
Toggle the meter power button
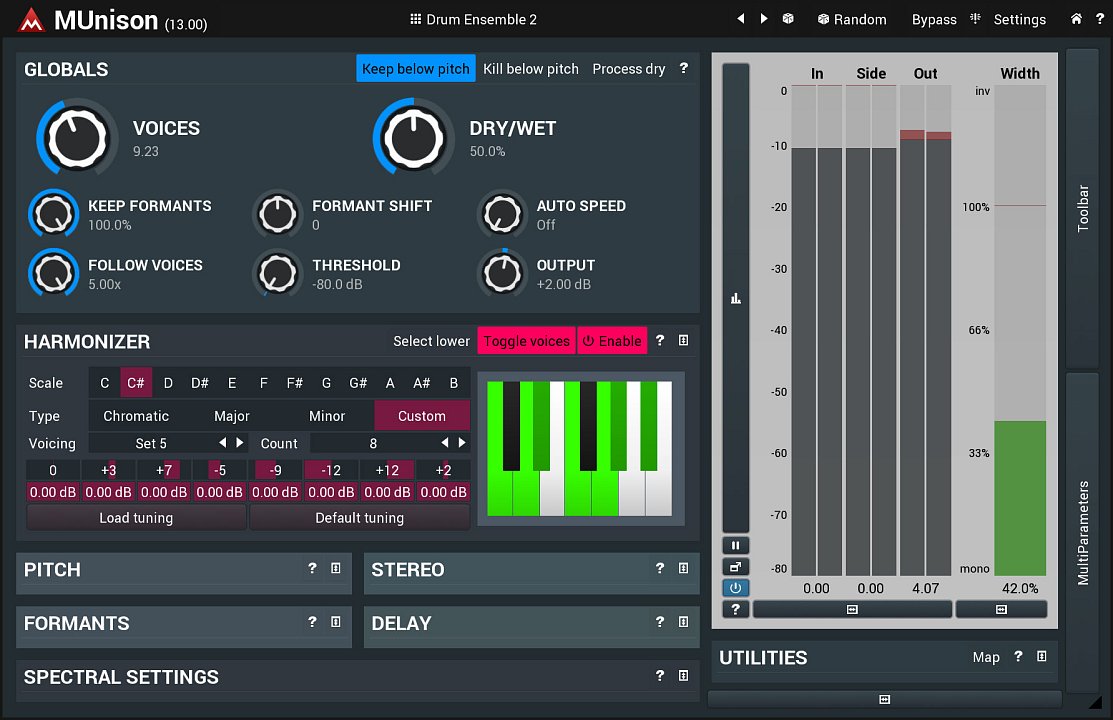point(735,588)
